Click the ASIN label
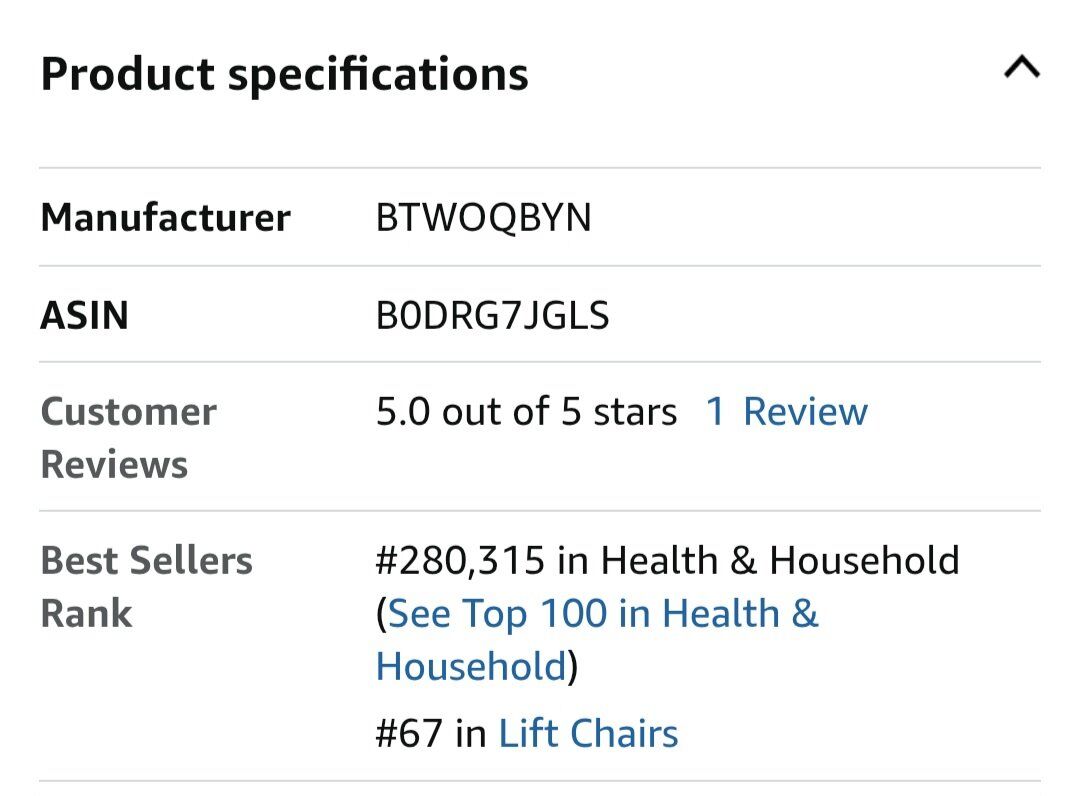This screenshot has height=796, width=1080. (84, 315)
